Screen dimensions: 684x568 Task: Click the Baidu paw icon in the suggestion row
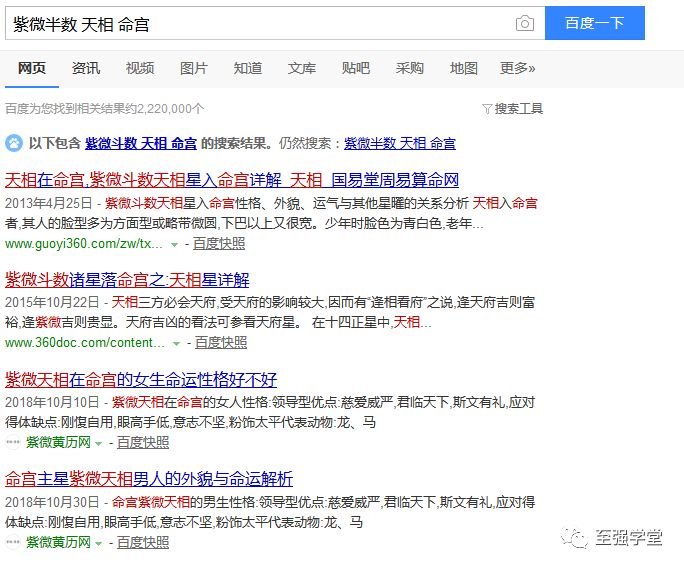14,143
